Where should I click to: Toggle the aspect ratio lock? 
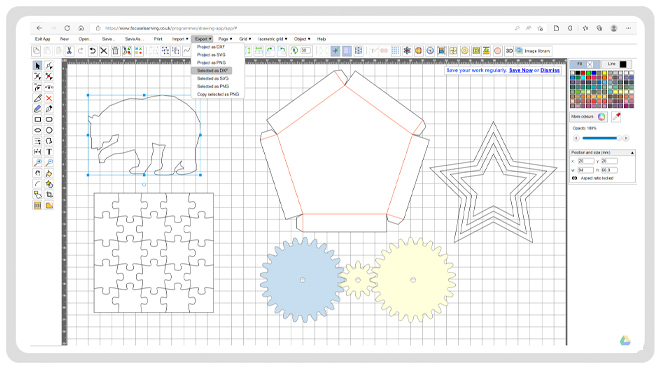[x=575, y=178]
